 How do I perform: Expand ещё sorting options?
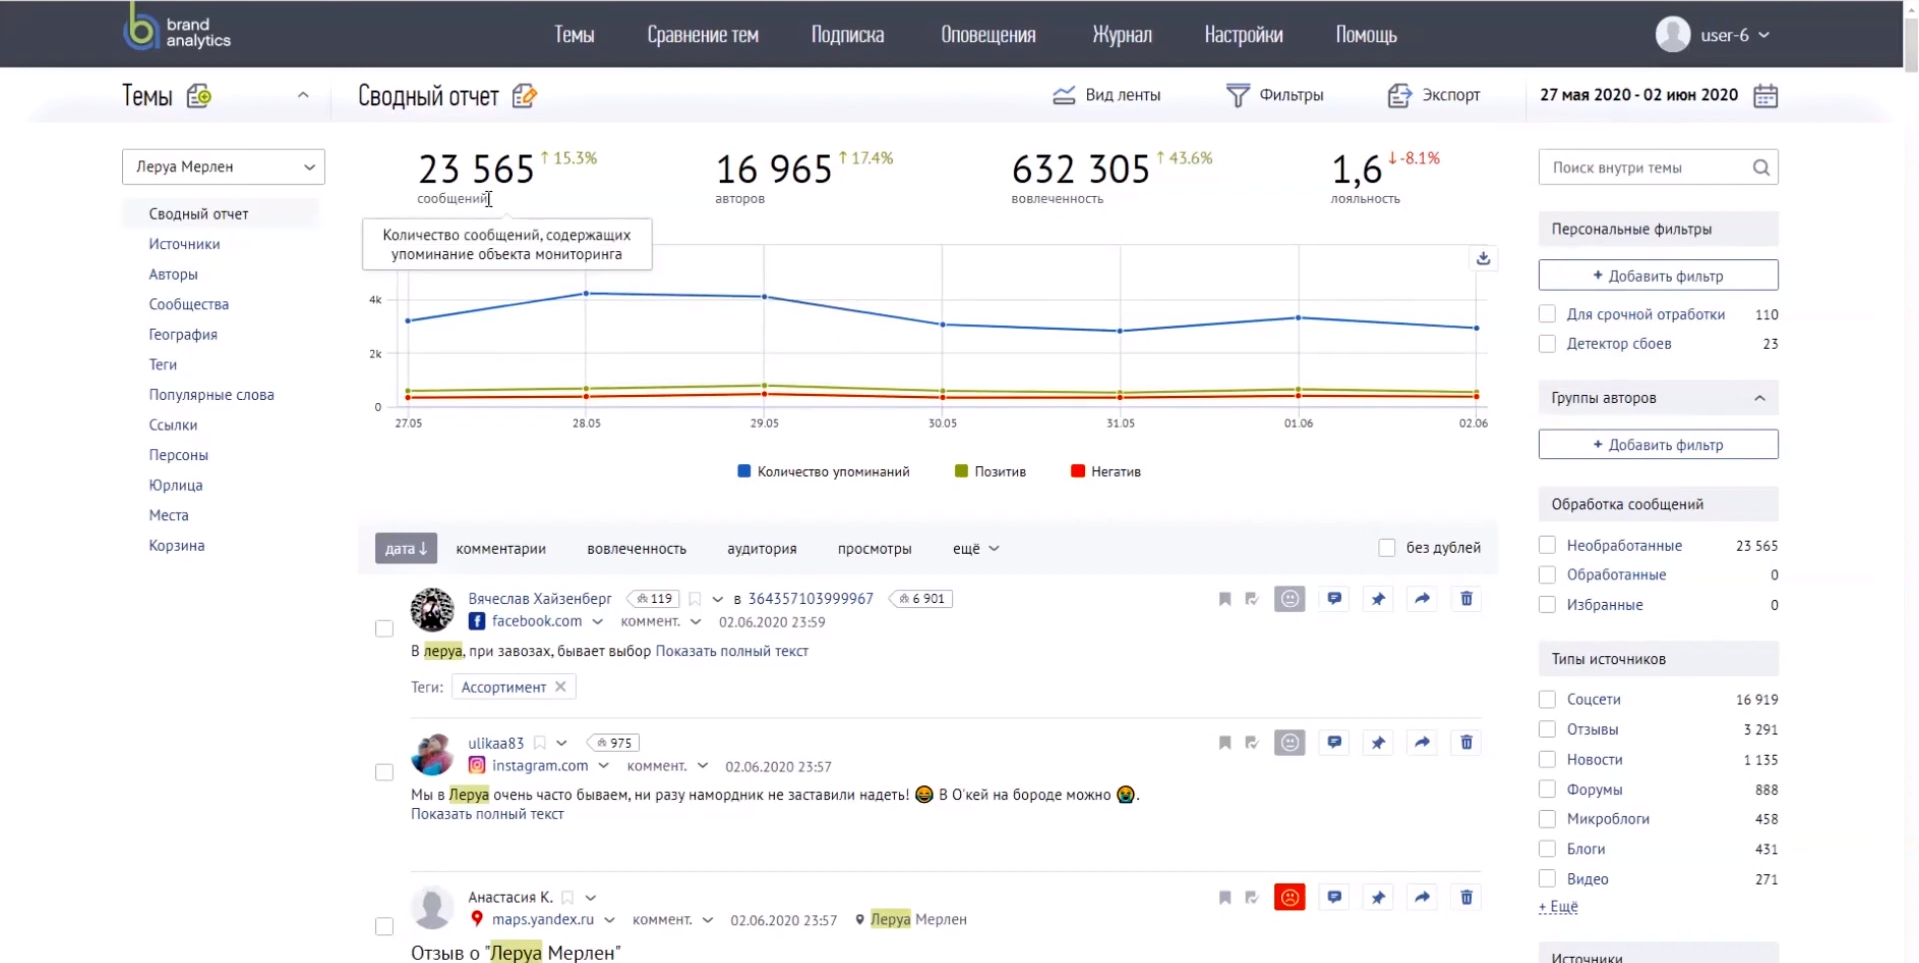click(x=976, y=549)
